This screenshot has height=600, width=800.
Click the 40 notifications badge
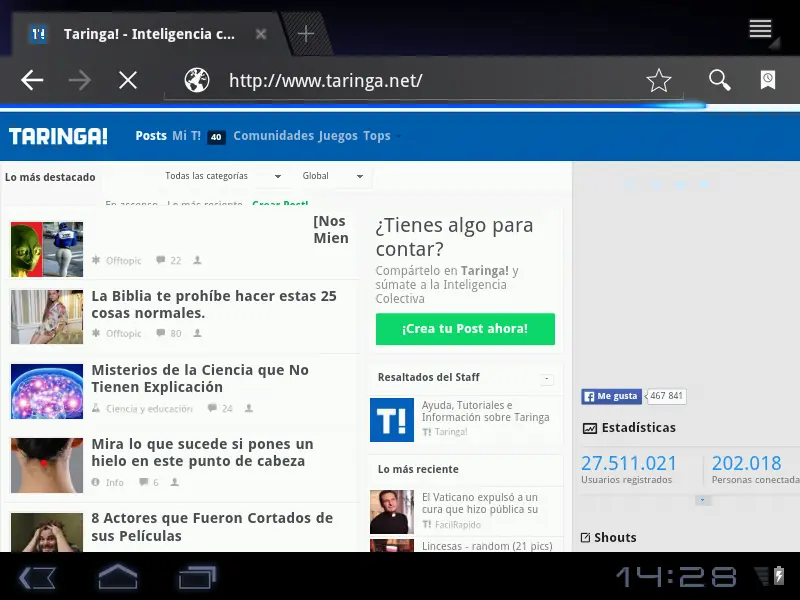tap(216, 137)
